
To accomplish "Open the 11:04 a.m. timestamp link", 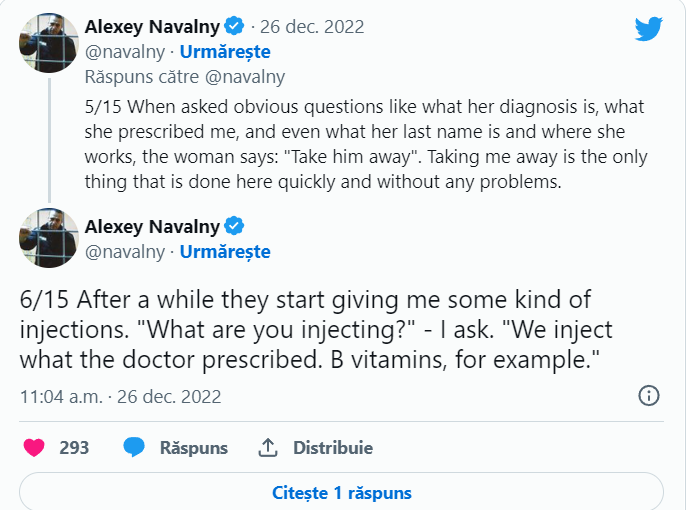I will coord(60,396).
